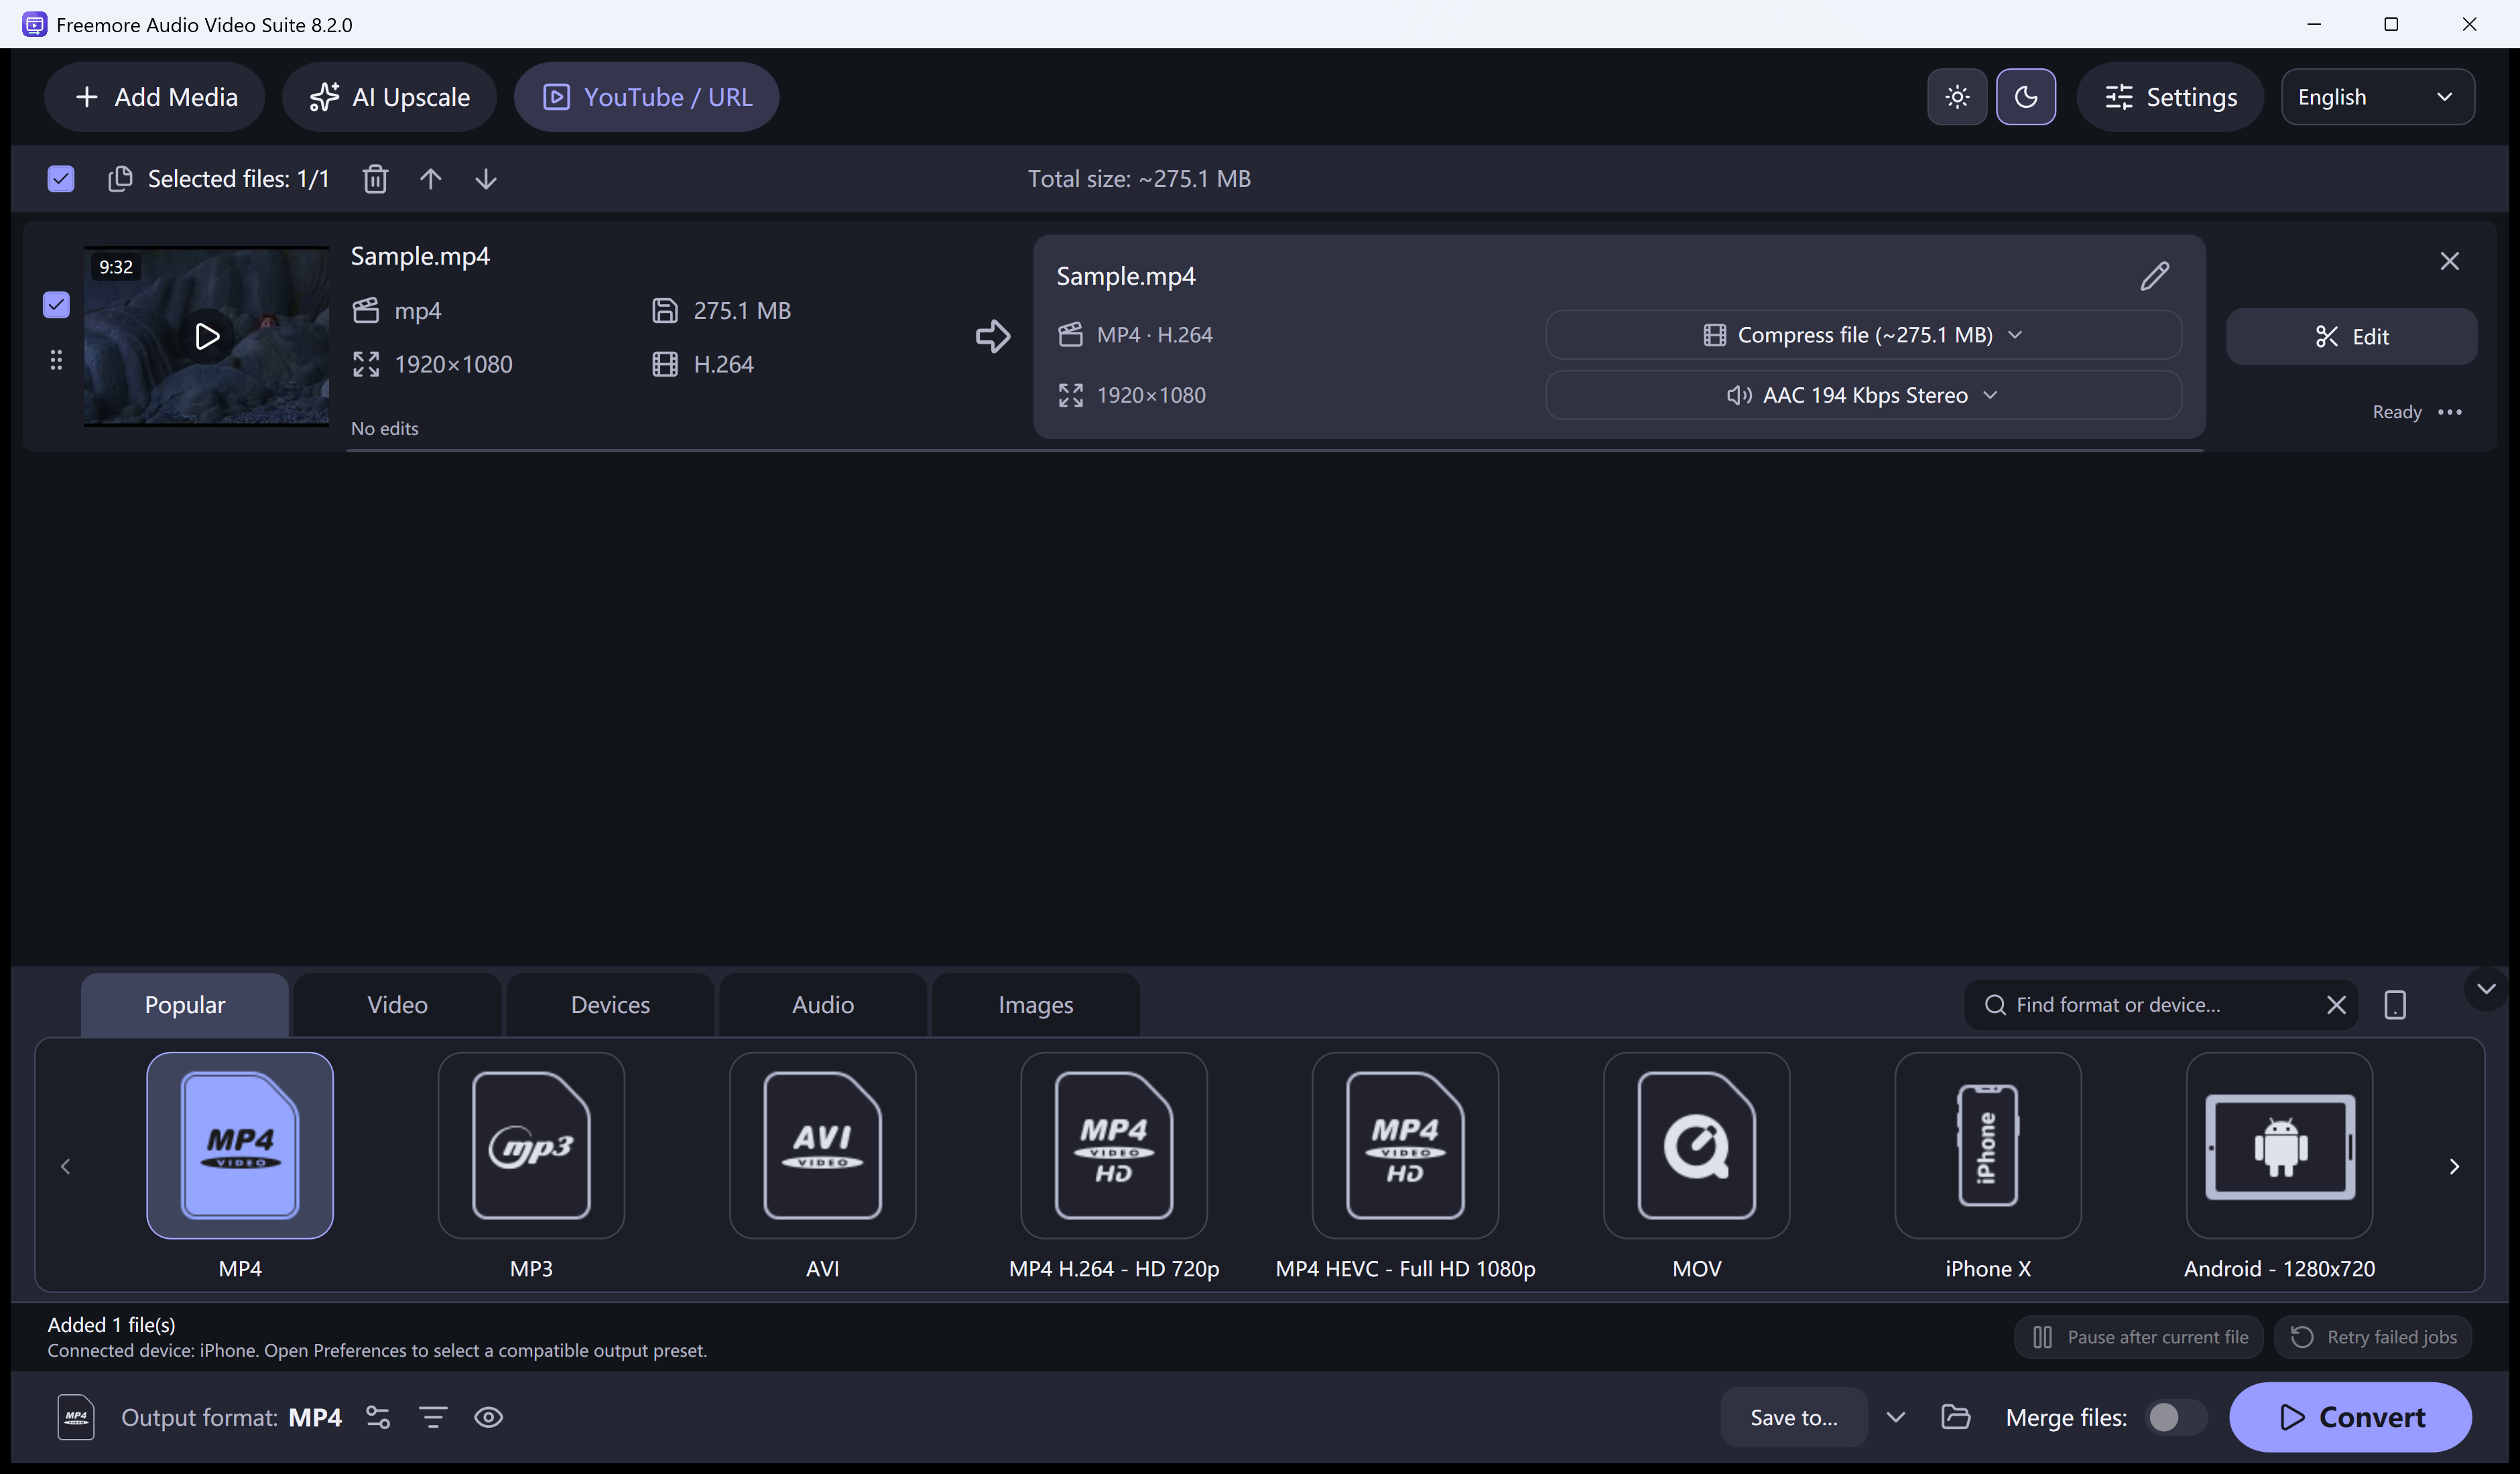Remove Sample.mp4 from the list
This screenshot has width=2520, height=1474.
(x=2449, y=261)
